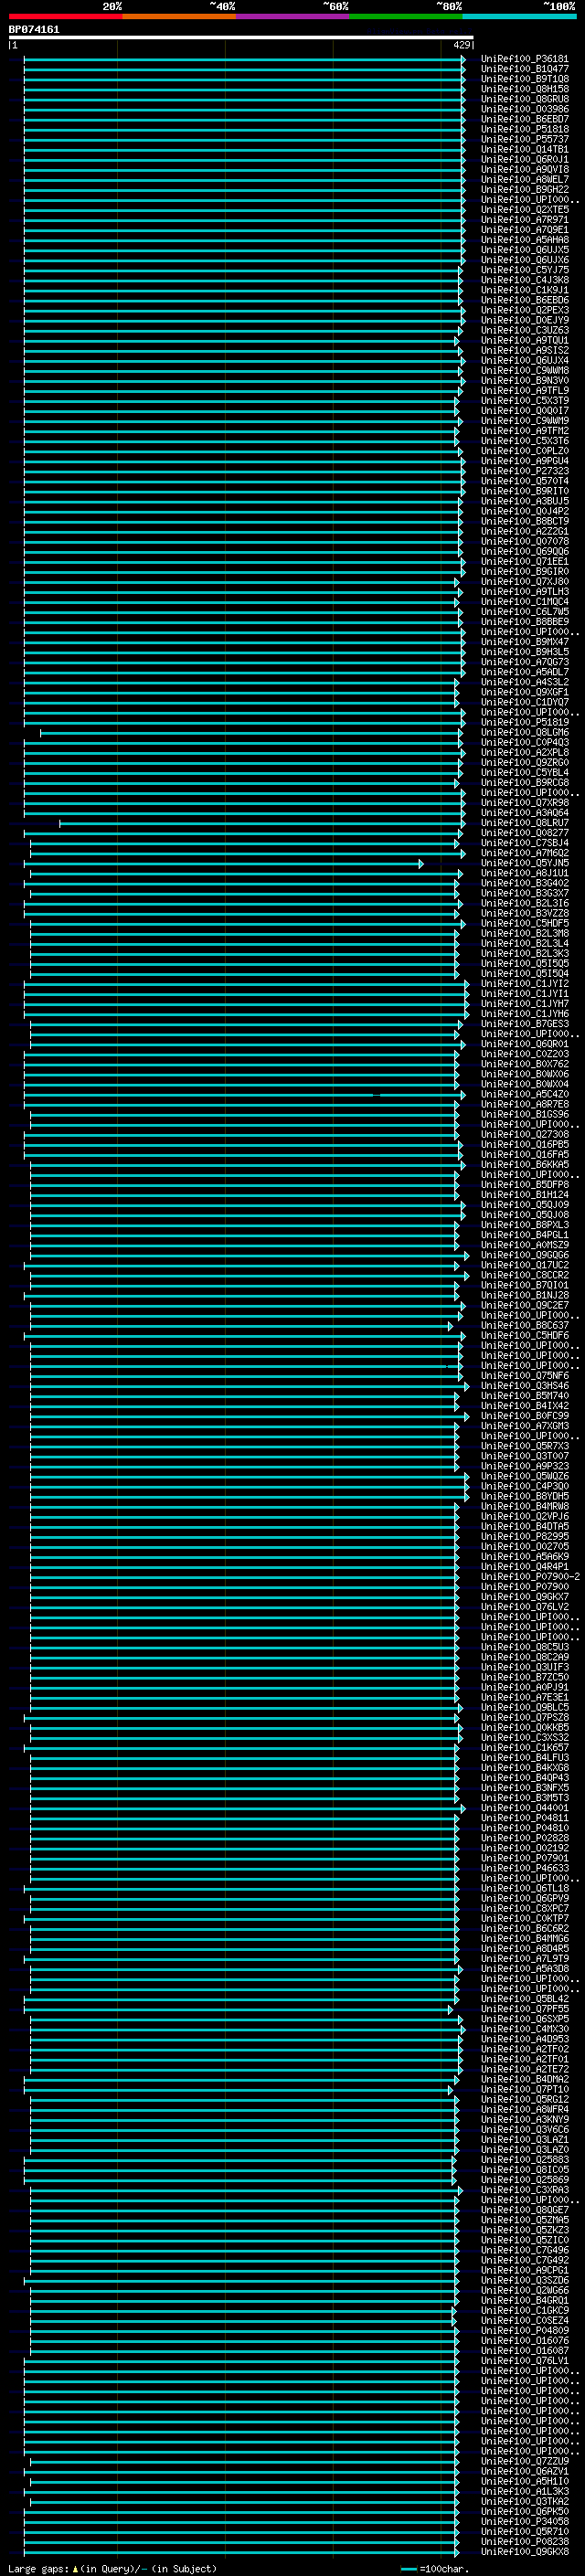The height and width of the screenshot is (2576, 585).
Task: Open hit UniRef100_P82995
Action: [524, 1536]
